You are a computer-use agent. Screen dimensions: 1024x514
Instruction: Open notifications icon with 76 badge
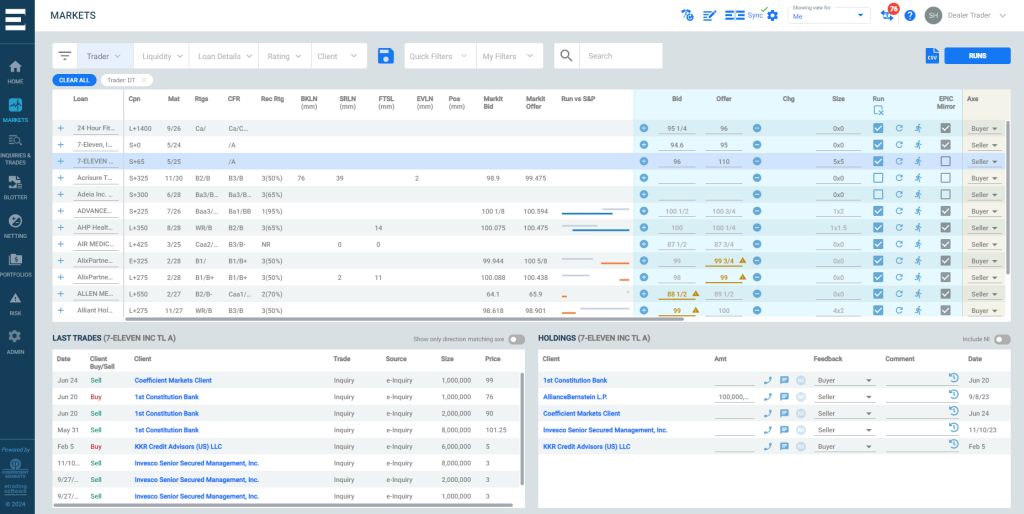point(887,15)
